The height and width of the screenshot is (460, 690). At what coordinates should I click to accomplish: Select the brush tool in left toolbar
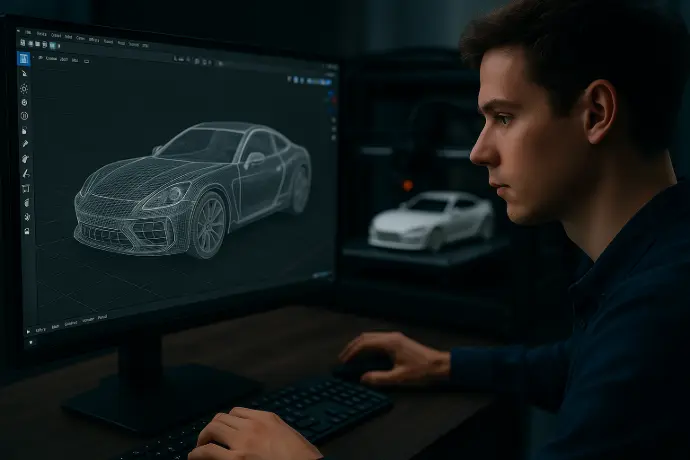(25, 144)
